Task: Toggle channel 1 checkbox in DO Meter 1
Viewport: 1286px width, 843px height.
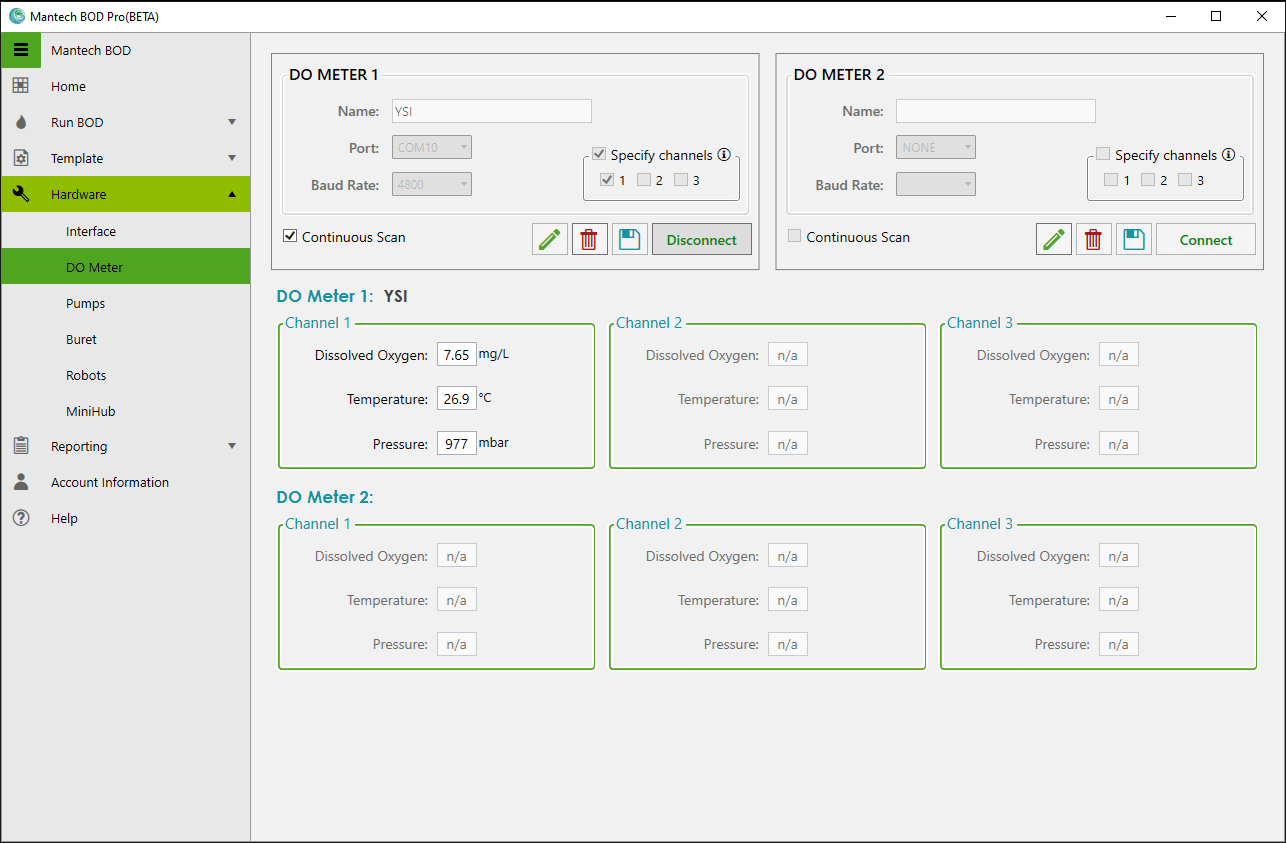Action: click(607, 180)
